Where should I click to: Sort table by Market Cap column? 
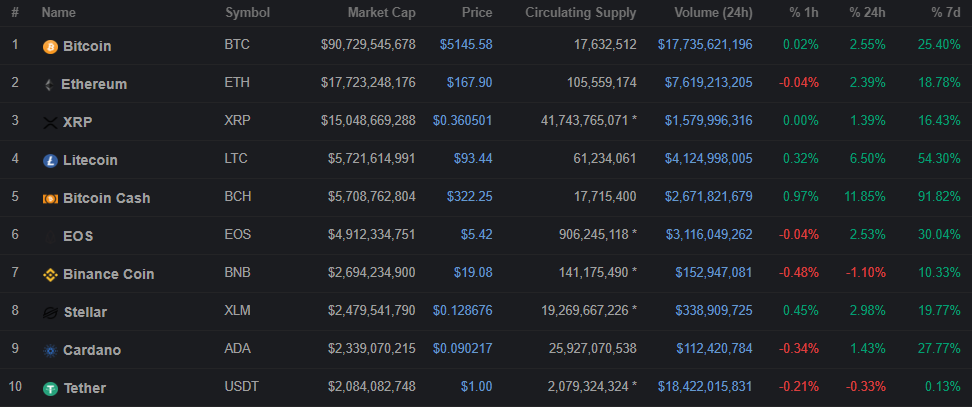pyautogui.click(x=381, y=13)
